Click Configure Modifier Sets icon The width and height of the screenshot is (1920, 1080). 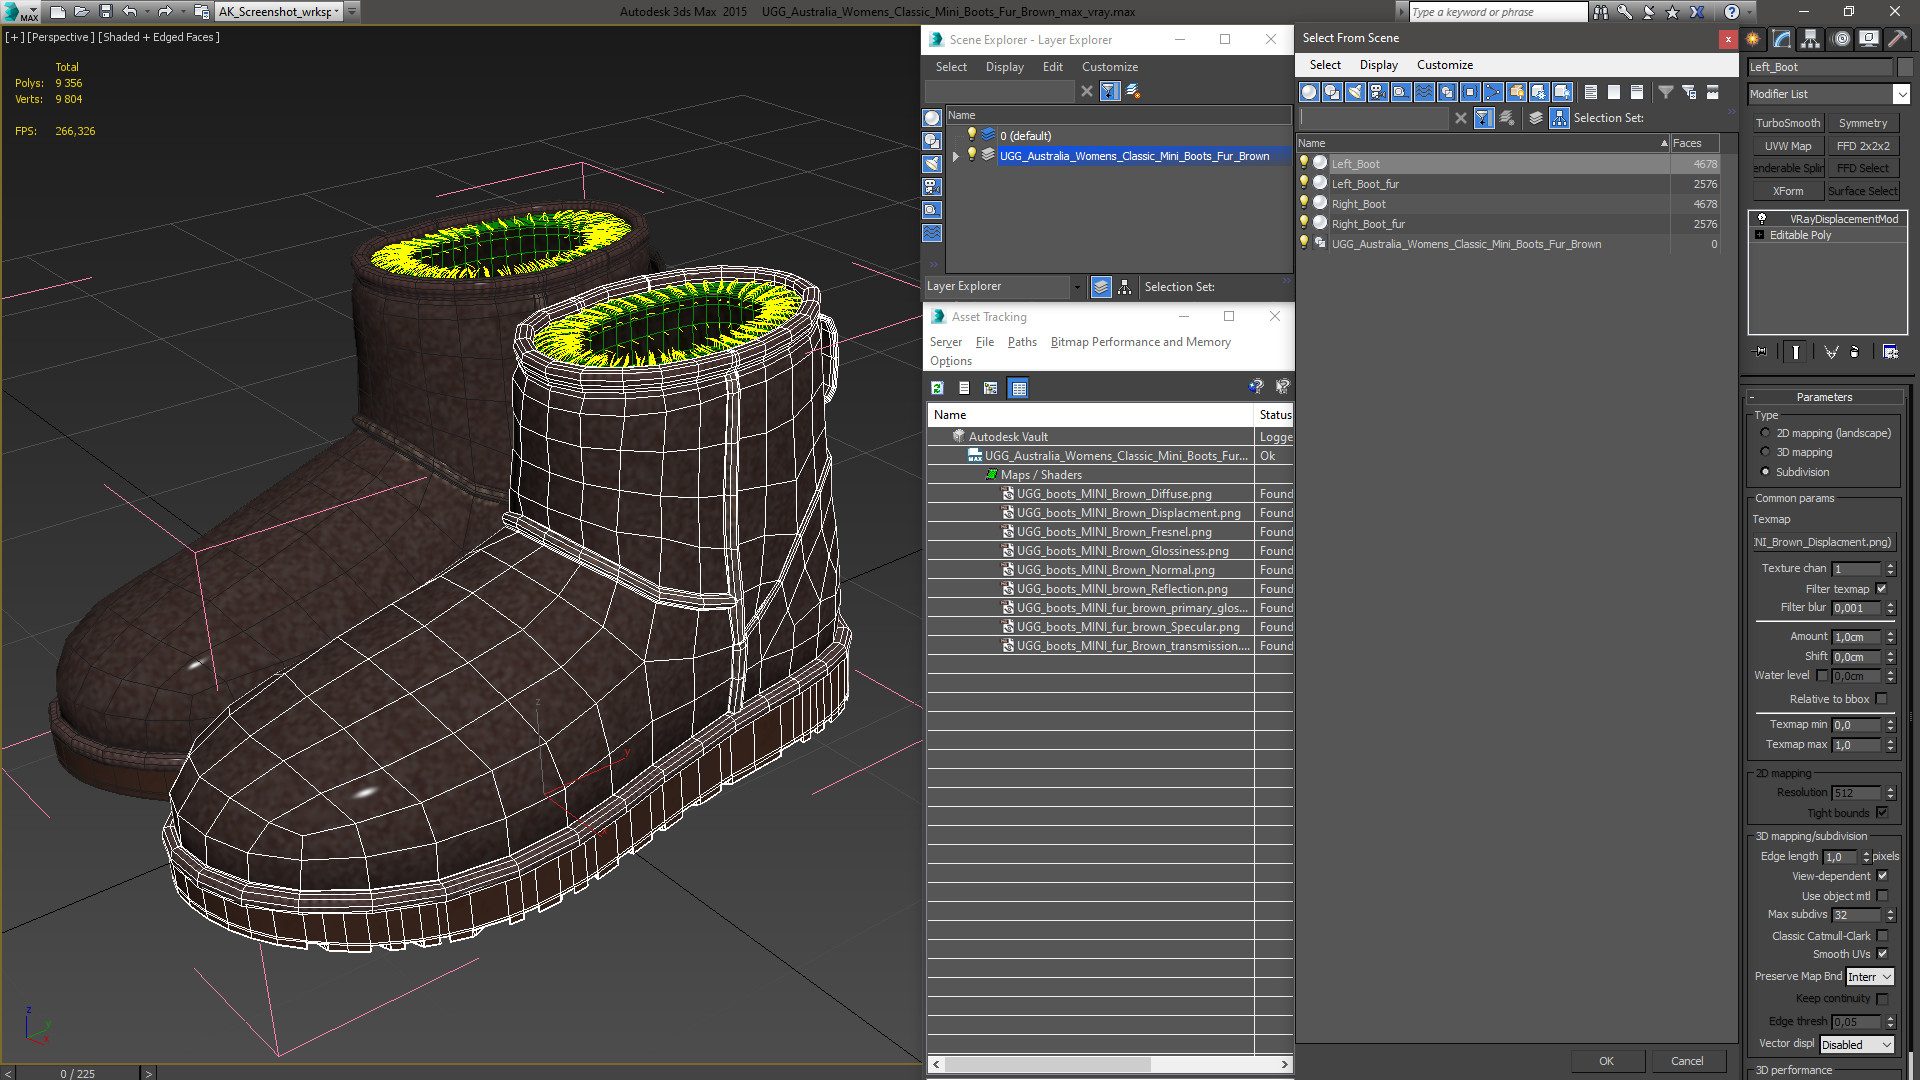pos(1890,352)
